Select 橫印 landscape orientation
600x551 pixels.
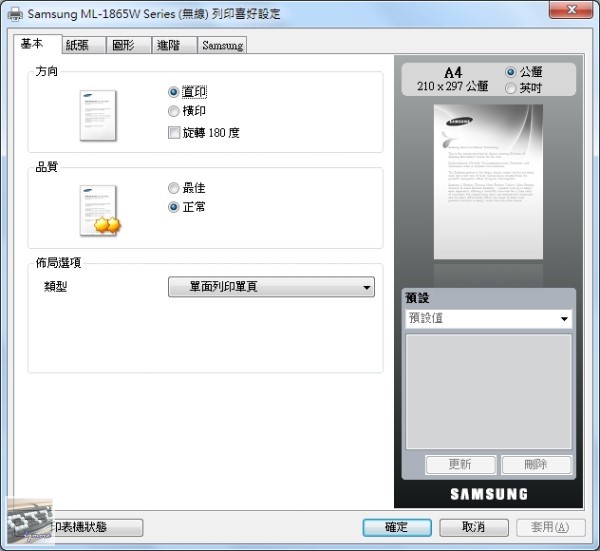click(187, 111)
